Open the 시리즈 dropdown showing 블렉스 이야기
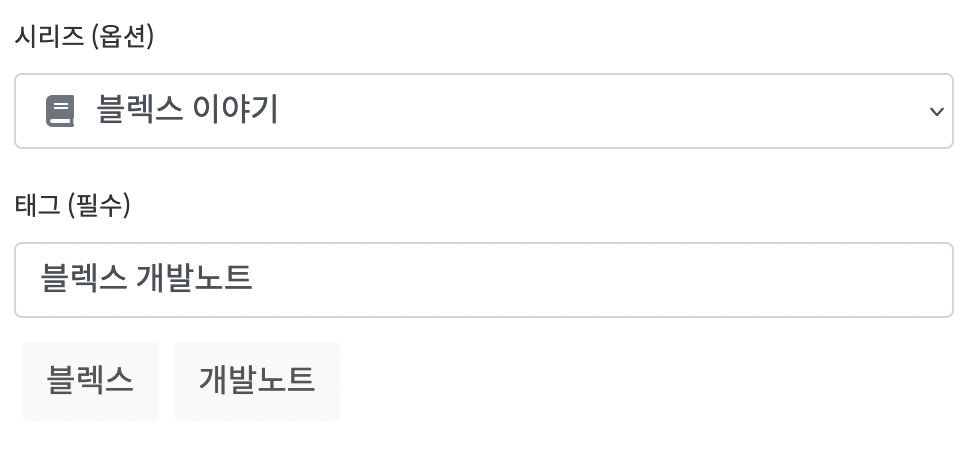 coord(483,111)
